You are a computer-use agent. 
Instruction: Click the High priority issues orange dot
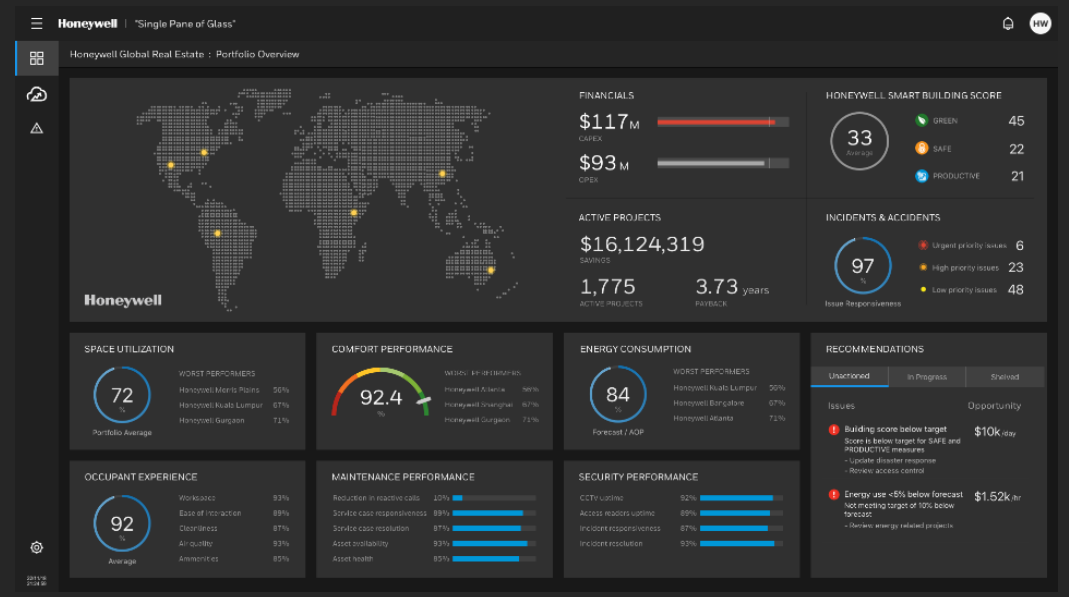pos(923,268)
